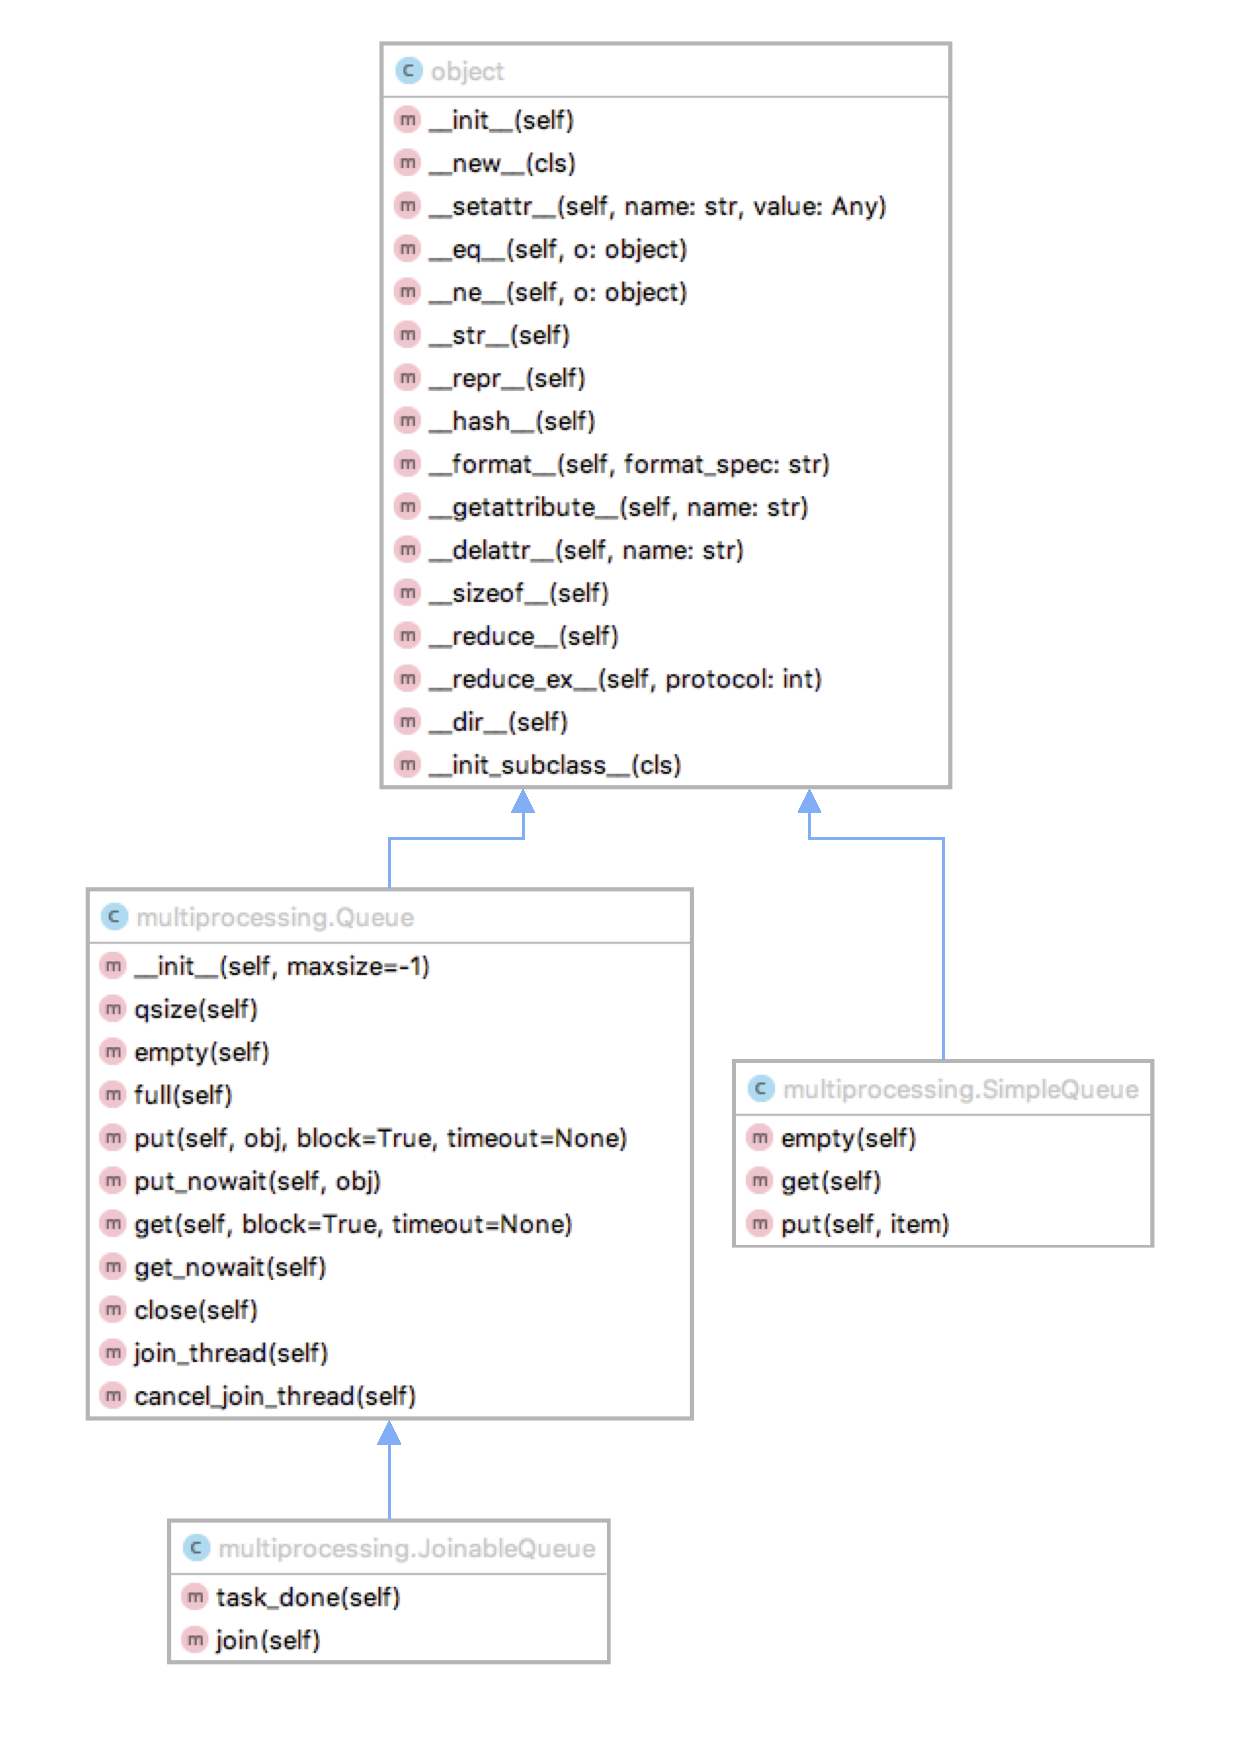Select the __eq__(self, o: object) method
The height and width of the screenshot is (1754, 1239).
pyautogui.click(x=559, y=249)
